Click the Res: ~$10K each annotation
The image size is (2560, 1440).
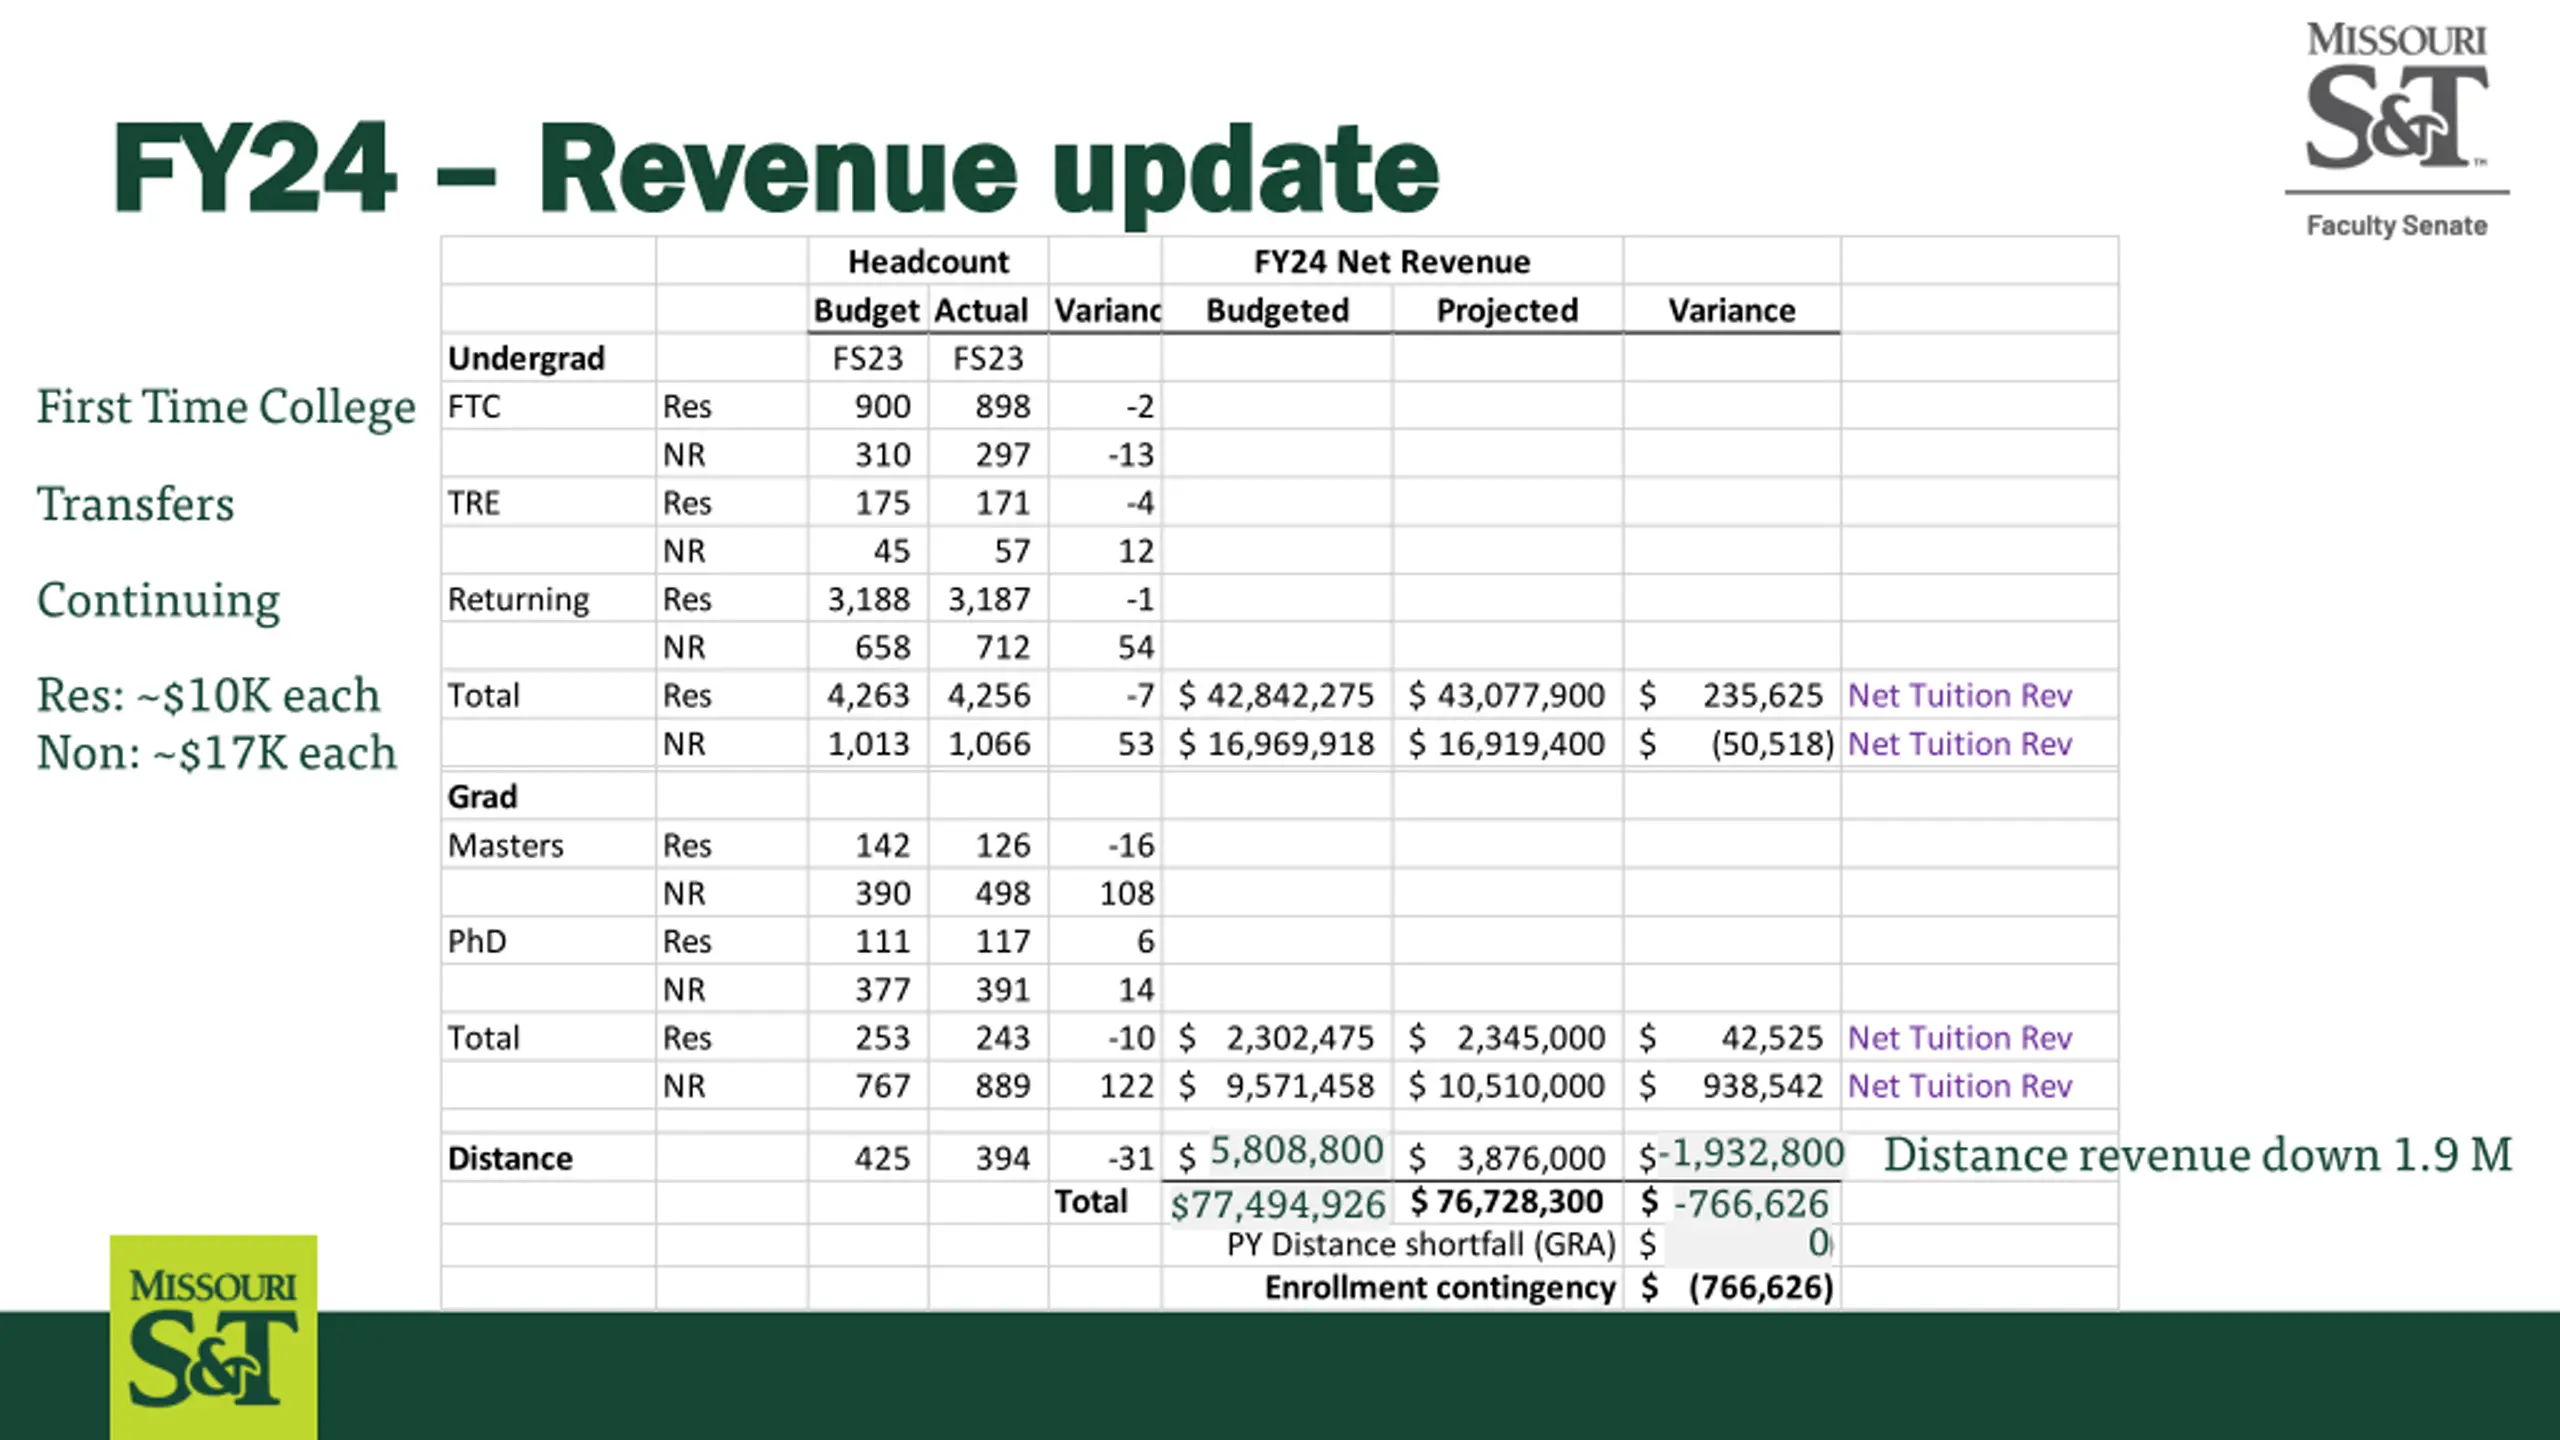click(209, 695)
